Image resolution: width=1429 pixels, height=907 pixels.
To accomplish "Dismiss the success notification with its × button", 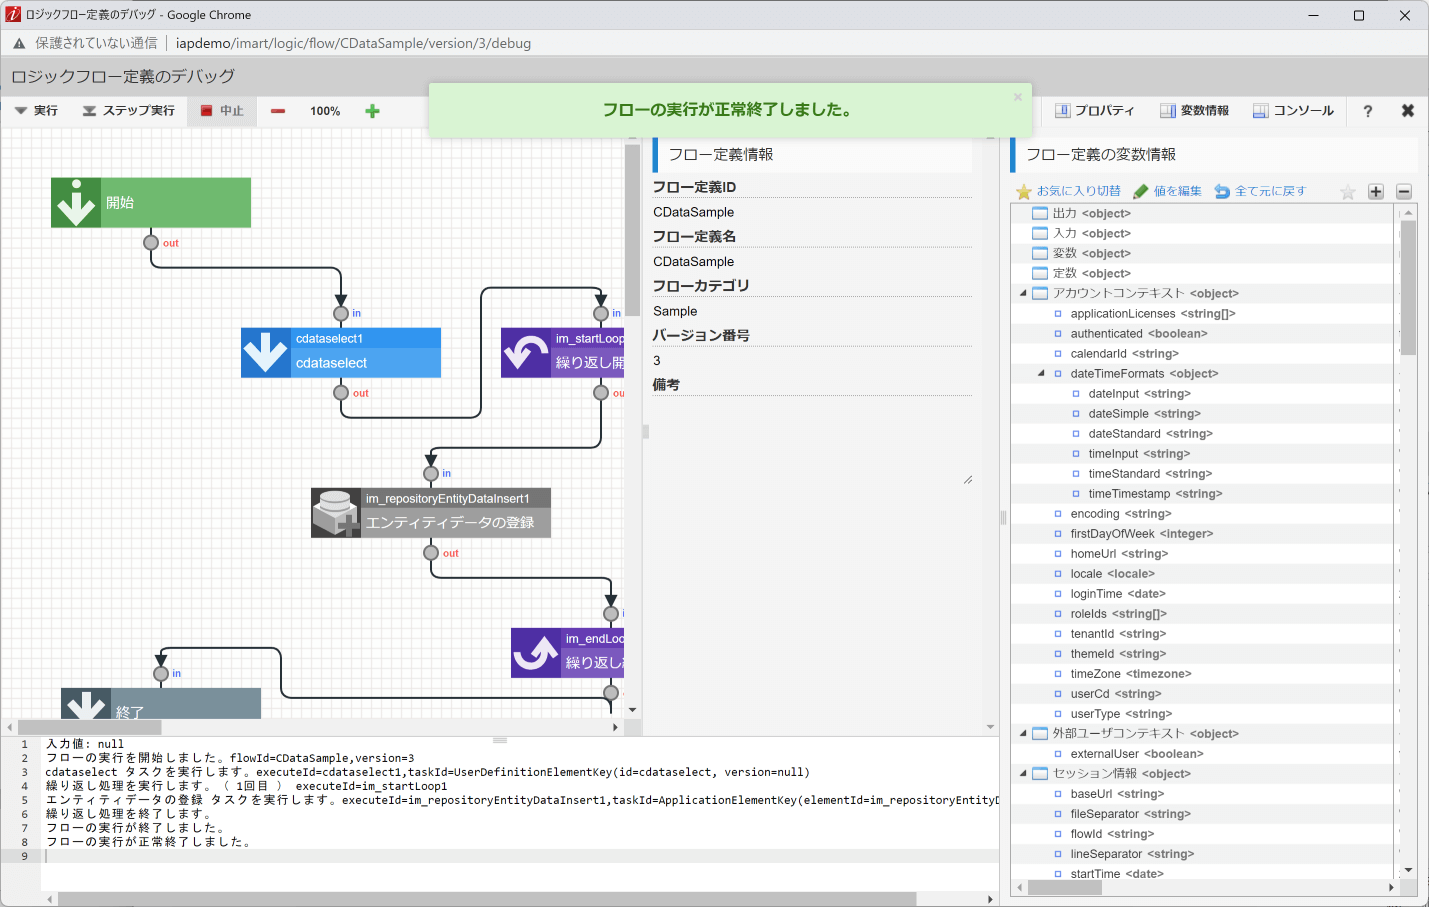I will point(1017,96).
